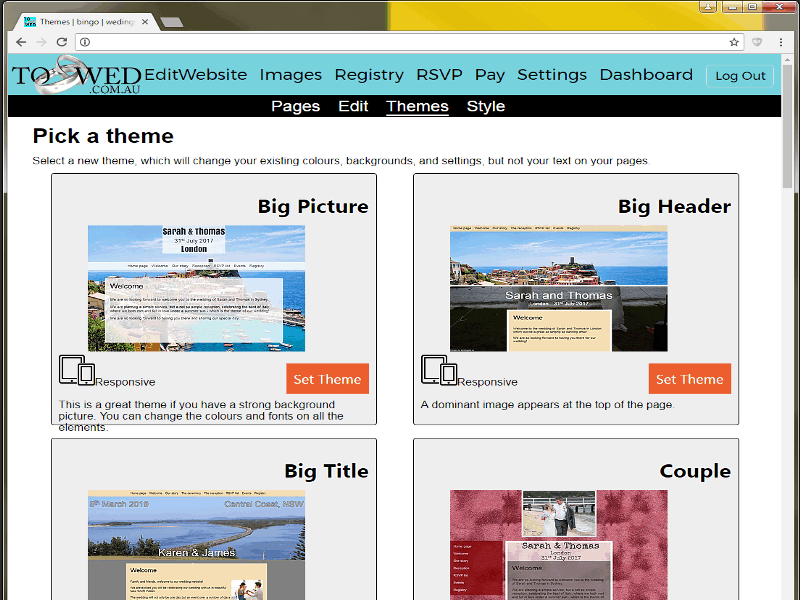Click the Big Picture theme preview image
Screen dimensions: 800x600
[x=196, y=288]
